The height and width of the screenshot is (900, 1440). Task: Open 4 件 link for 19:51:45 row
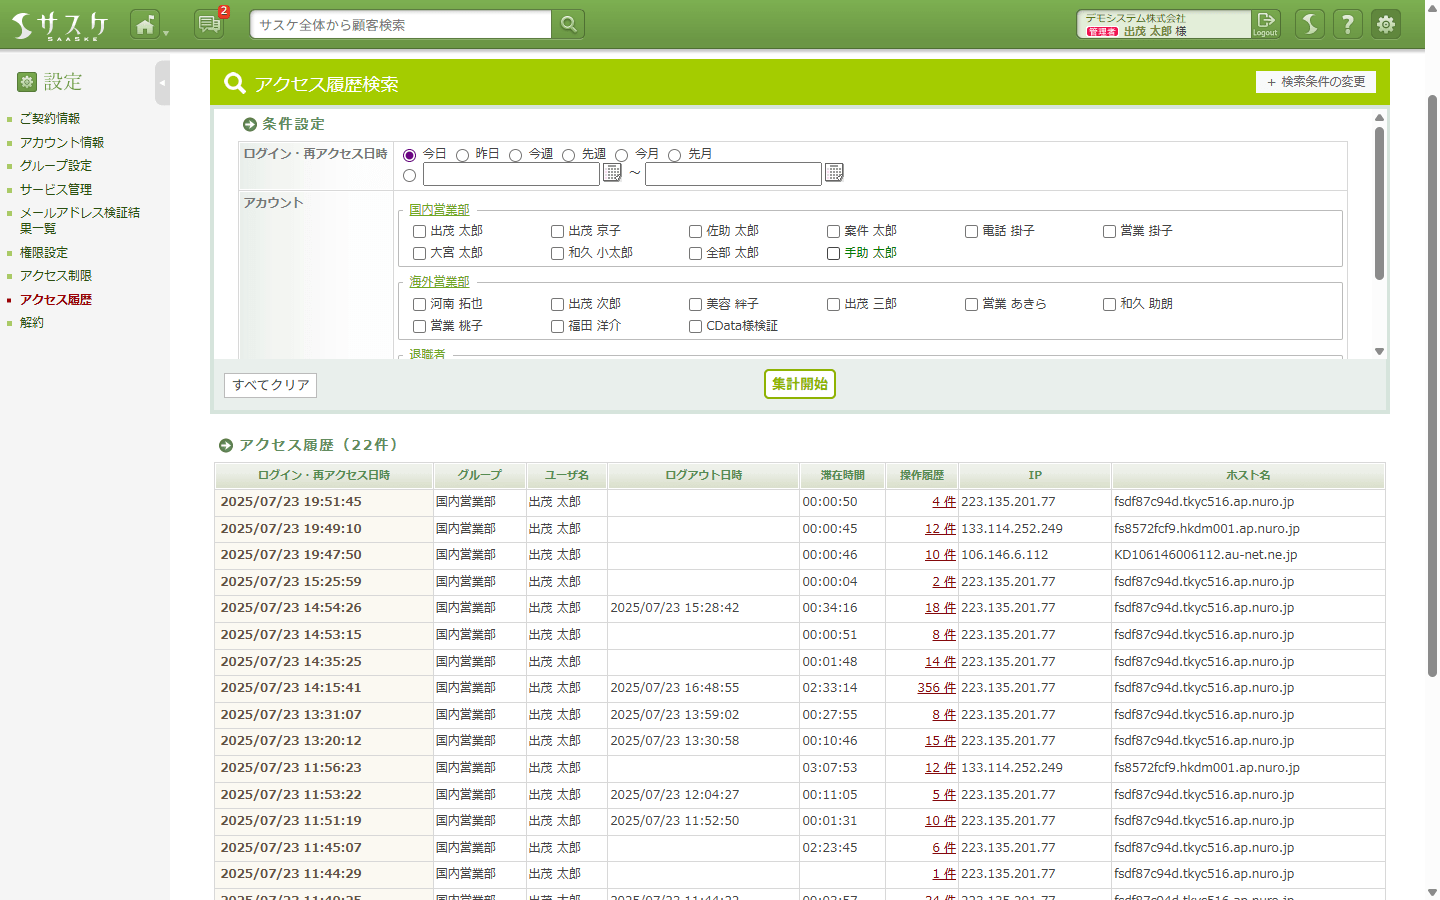(x=944, y=502)
